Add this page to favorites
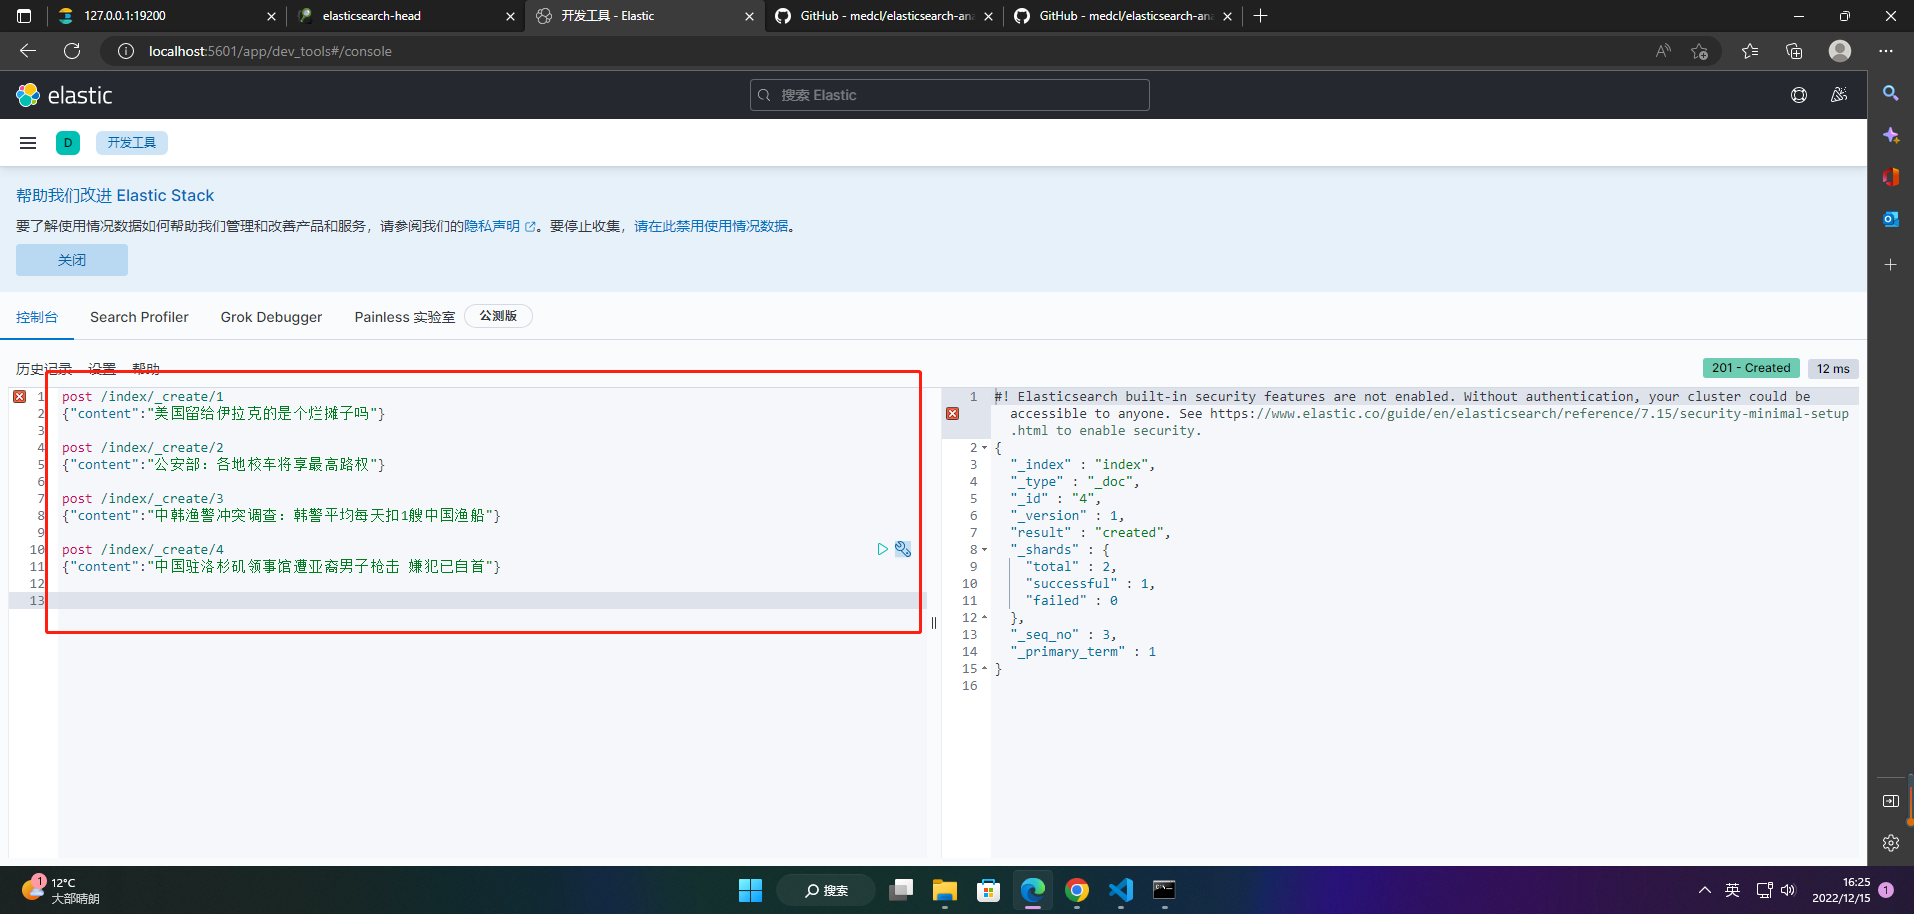The image size is (1914, 914). click(1699, 51)
